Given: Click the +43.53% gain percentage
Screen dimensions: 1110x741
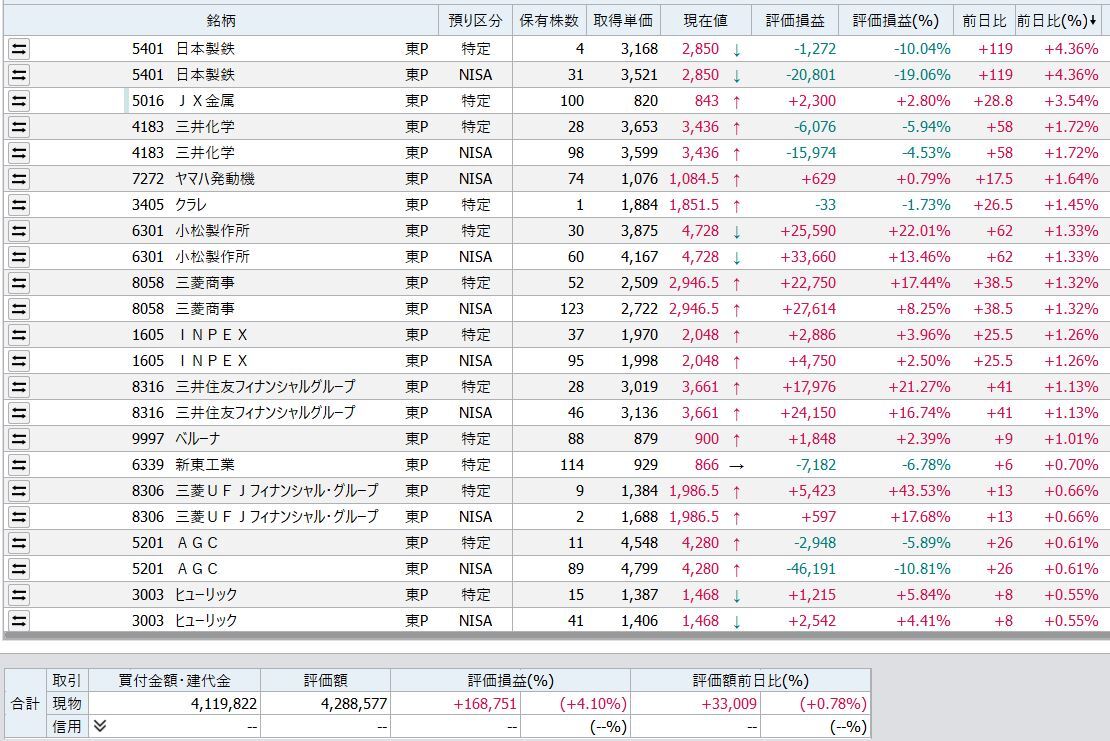Looking at the screenshot, I should 920,491.
